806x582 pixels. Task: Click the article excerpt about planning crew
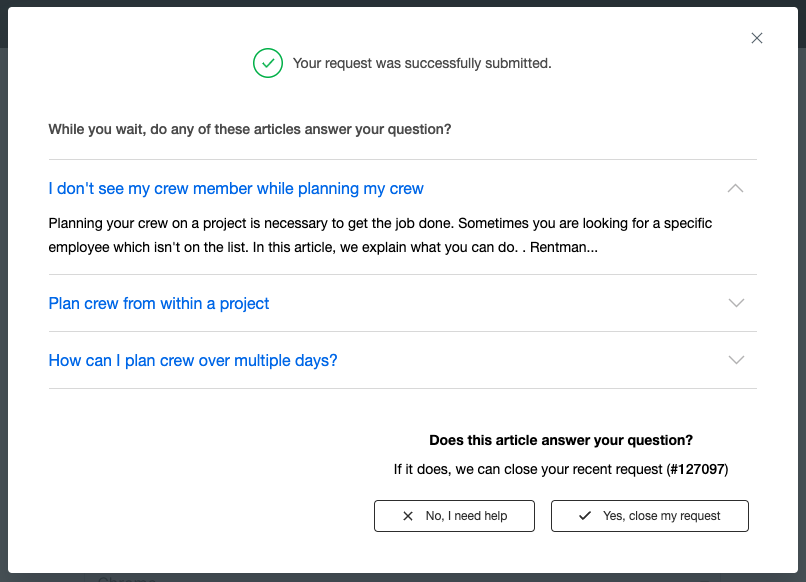pyautogui.click(x=380, y=235)
